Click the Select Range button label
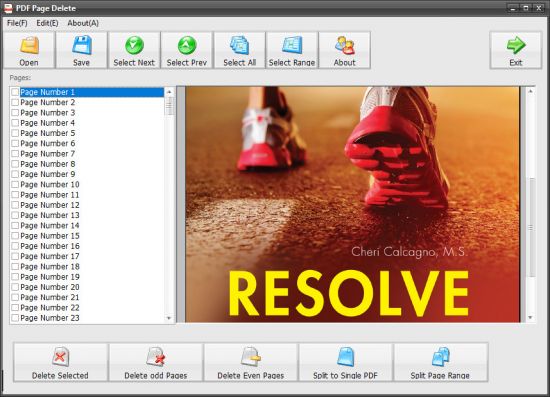Viewport: 550px width, 397px height. pyautogui.click(x=292, y=63)
